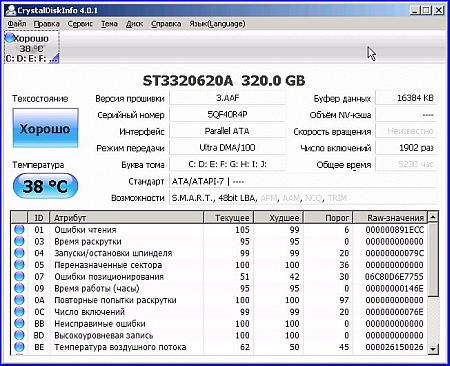Viewport: 450px width, 366px height.
Task: Open the Сервис menu
Action: coord(80,24)
